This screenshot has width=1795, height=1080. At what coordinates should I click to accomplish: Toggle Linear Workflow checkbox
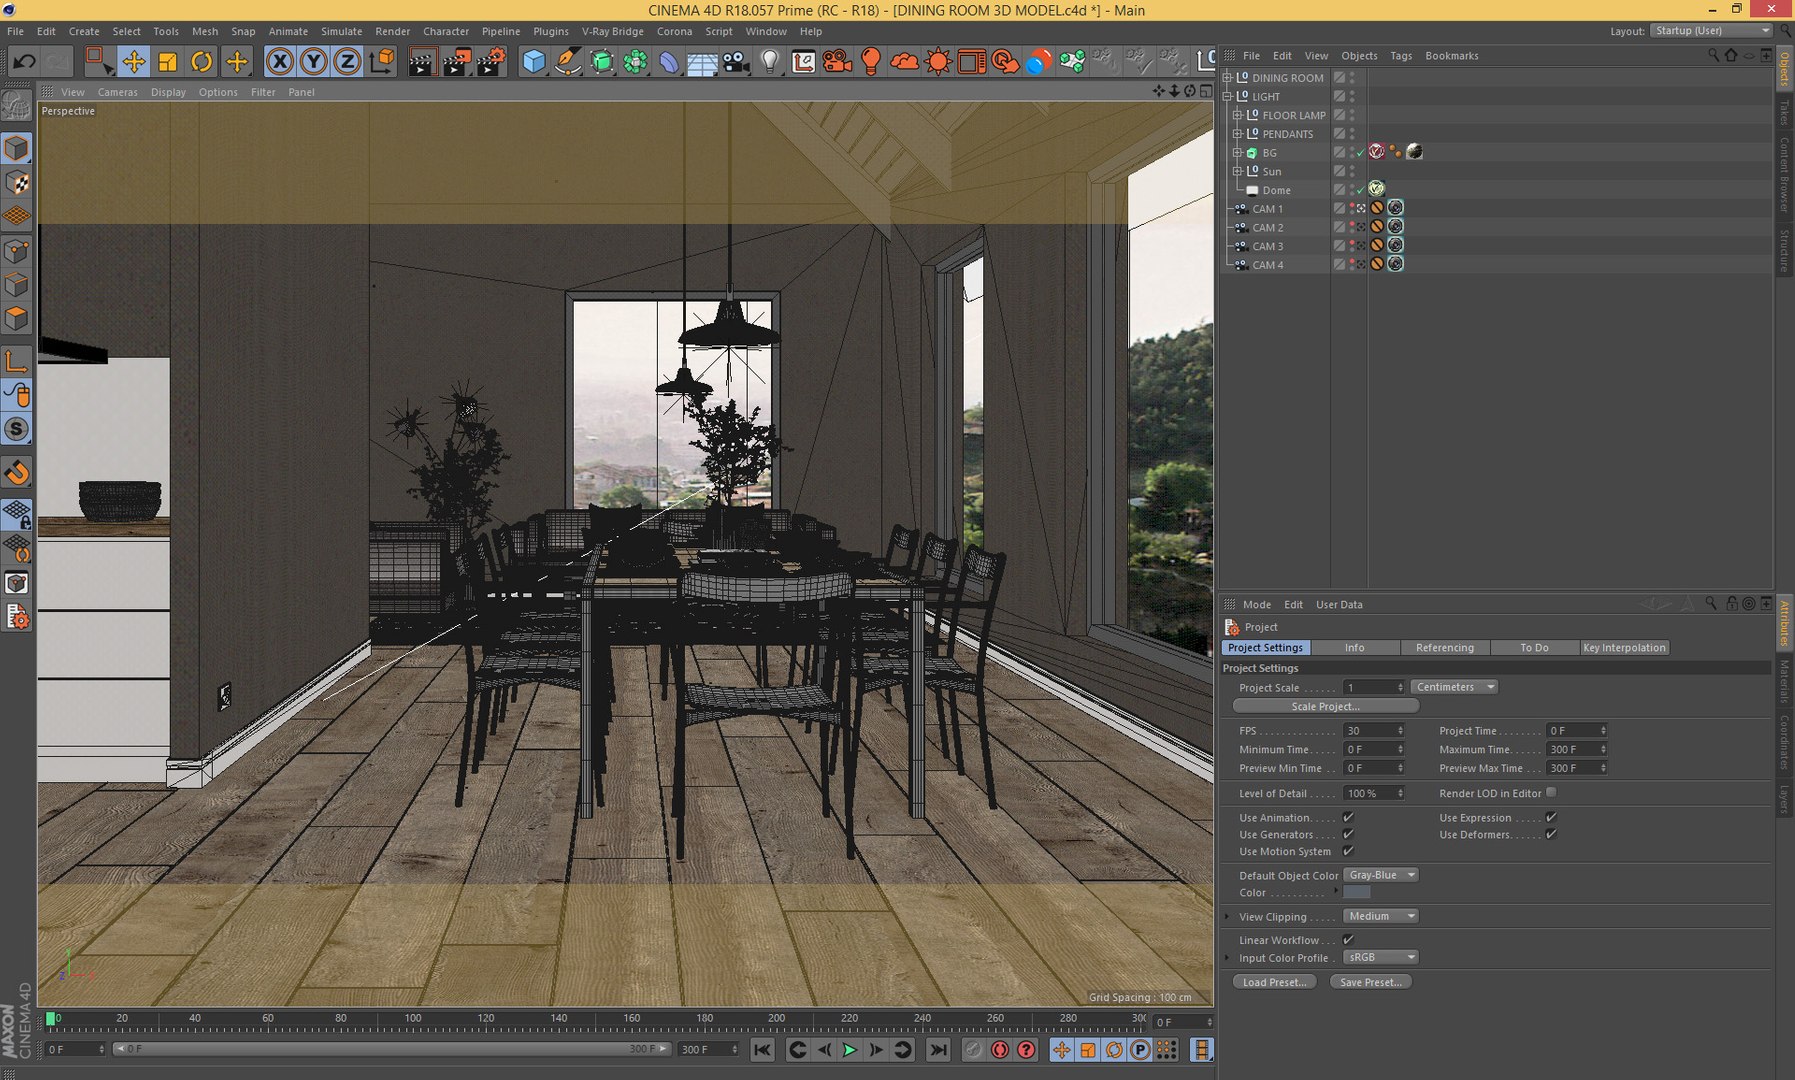tap(1348, 939)
